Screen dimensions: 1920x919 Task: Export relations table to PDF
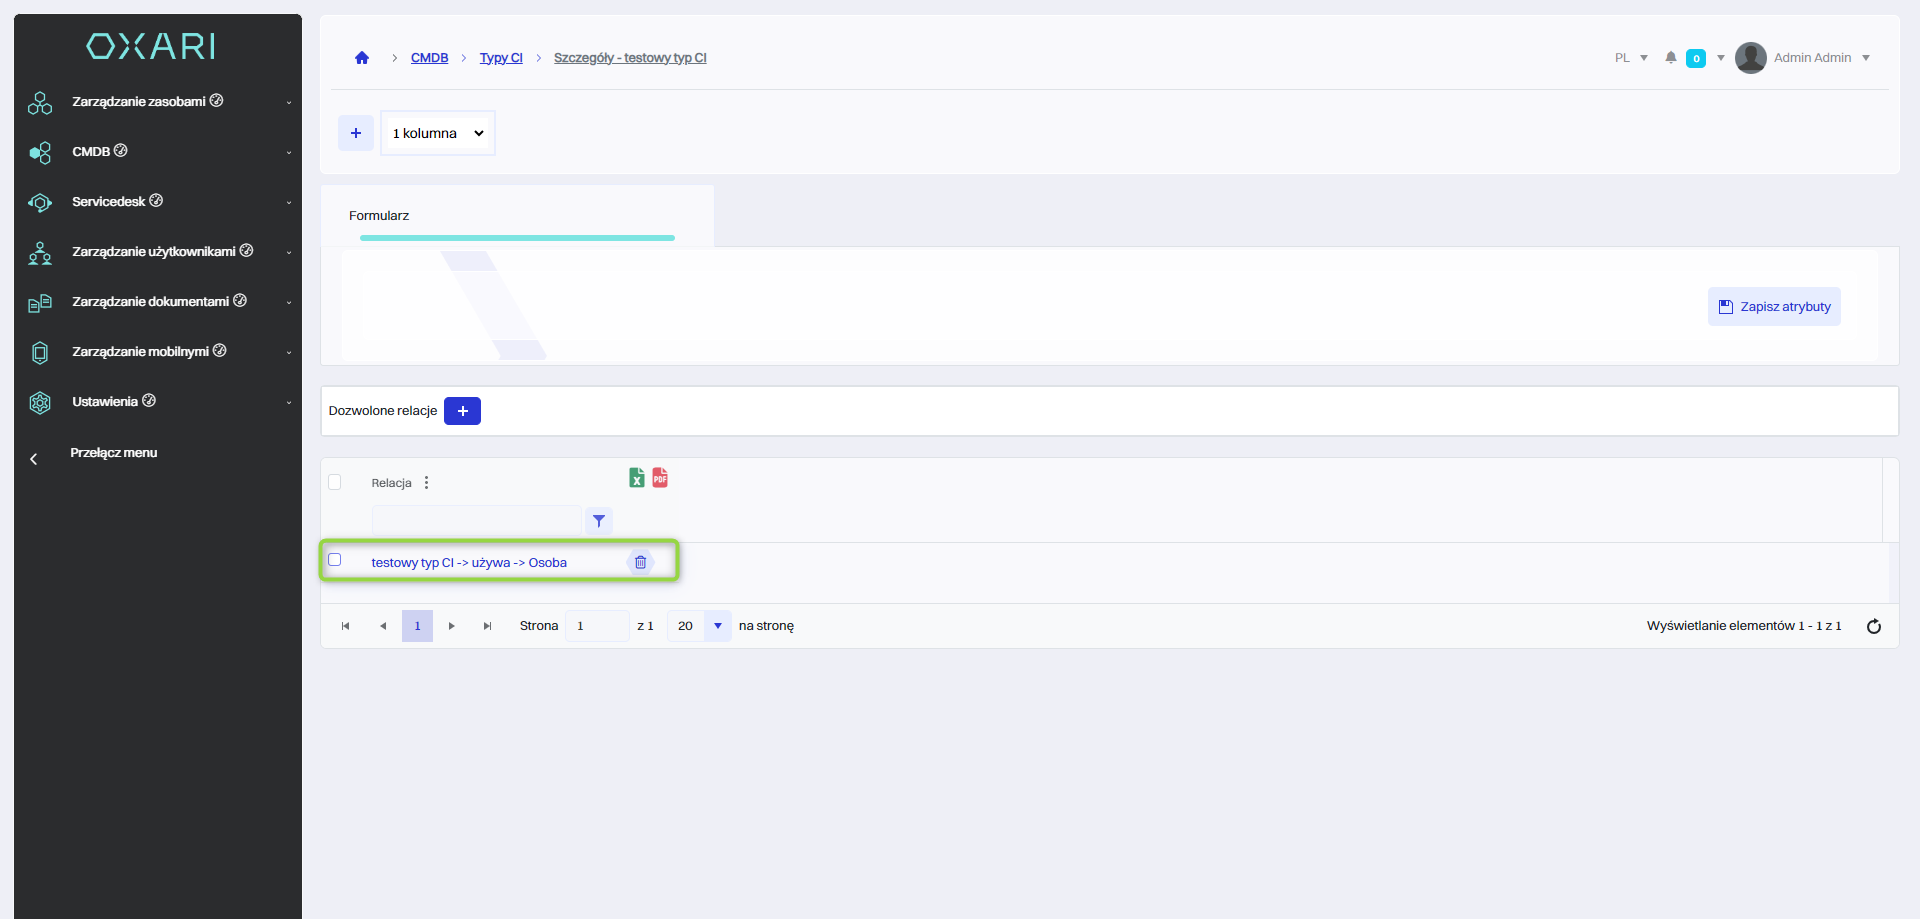(x=660, y=478)
